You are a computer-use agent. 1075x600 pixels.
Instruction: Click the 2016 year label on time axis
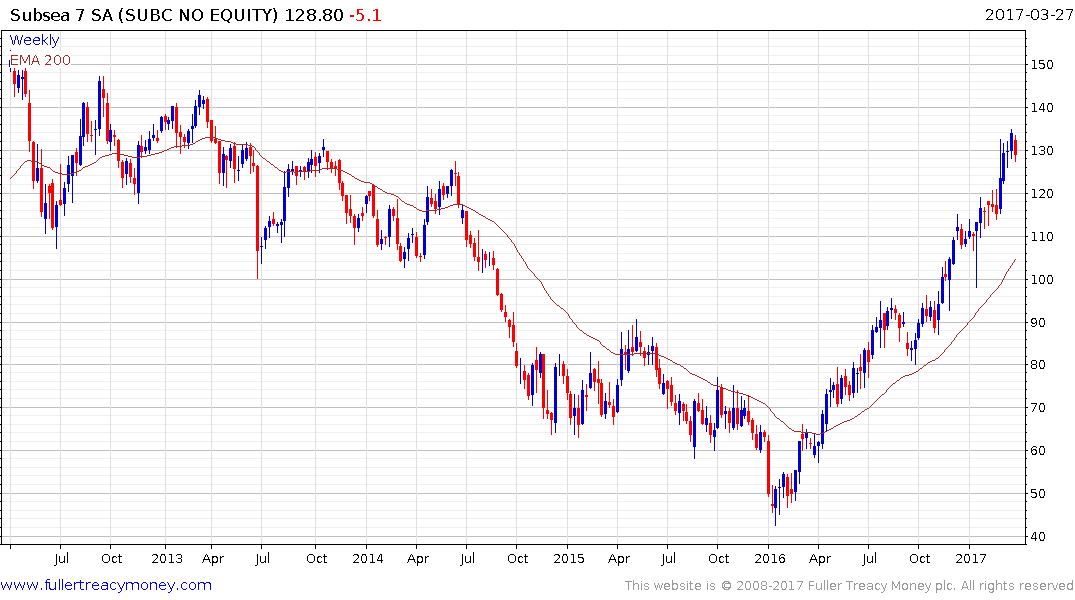769,558
